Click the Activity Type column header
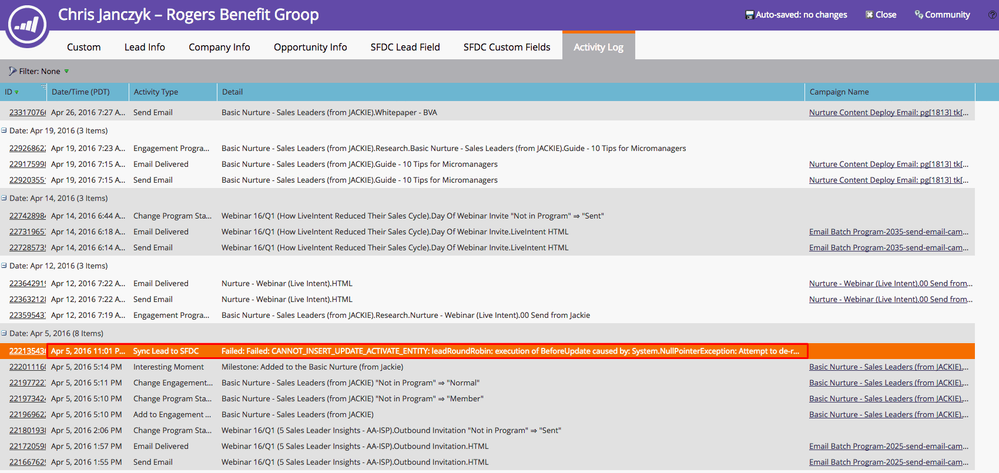This screenshot has height=473, width=999. pyautogui.click(x=156, y=92)
